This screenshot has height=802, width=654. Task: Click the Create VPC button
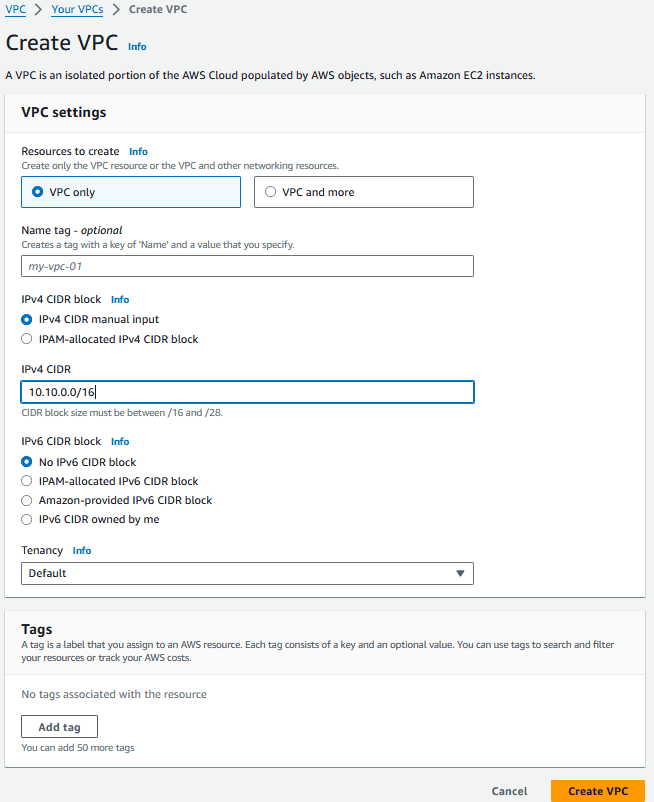[x=598, y=791]
